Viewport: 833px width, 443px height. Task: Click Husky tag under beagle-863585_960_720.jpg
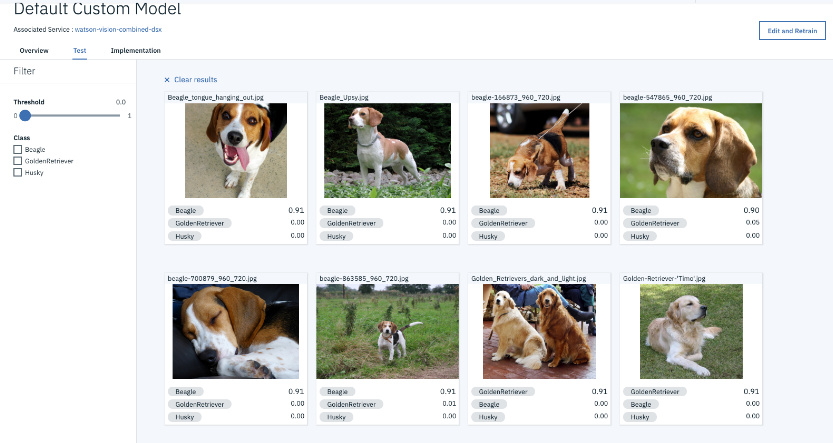[336, 417]
